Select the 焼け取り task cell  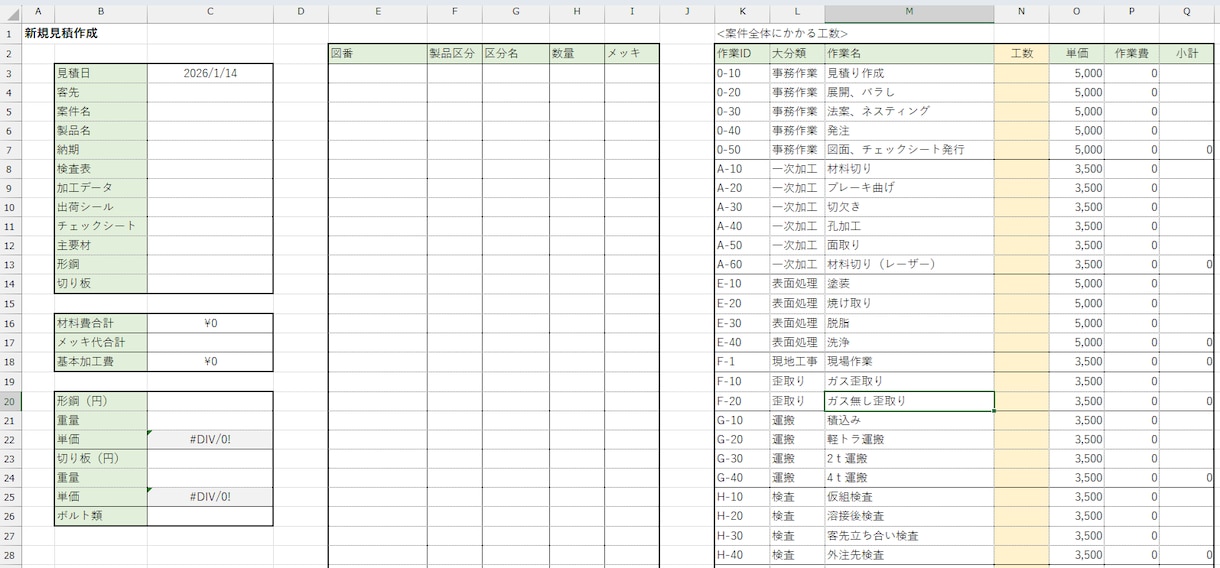pyautogui.click(x=909, y=303)
